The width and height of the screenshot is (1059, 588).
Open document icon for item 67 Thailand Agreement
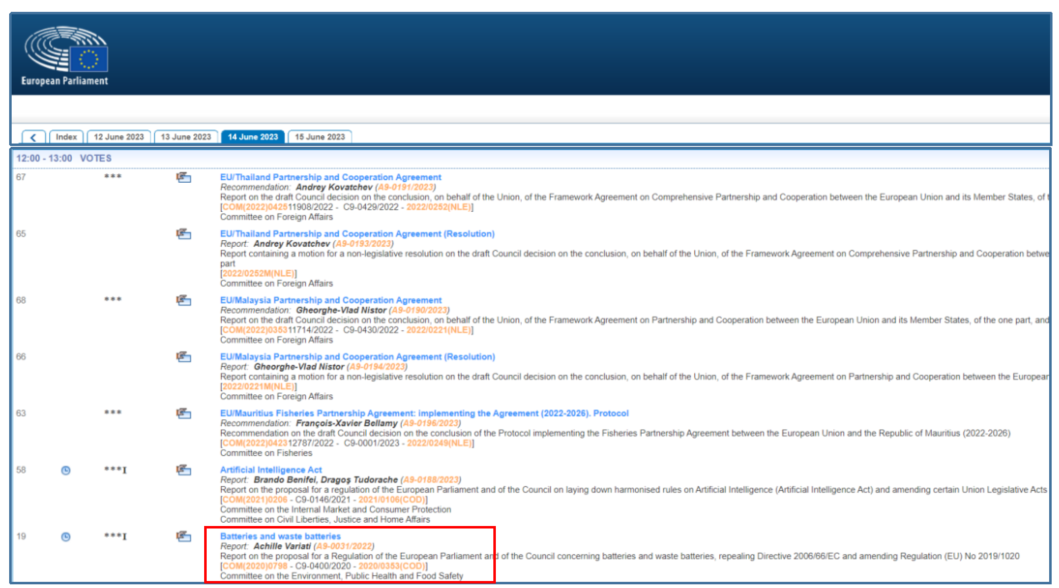click(x=183, y=177)
